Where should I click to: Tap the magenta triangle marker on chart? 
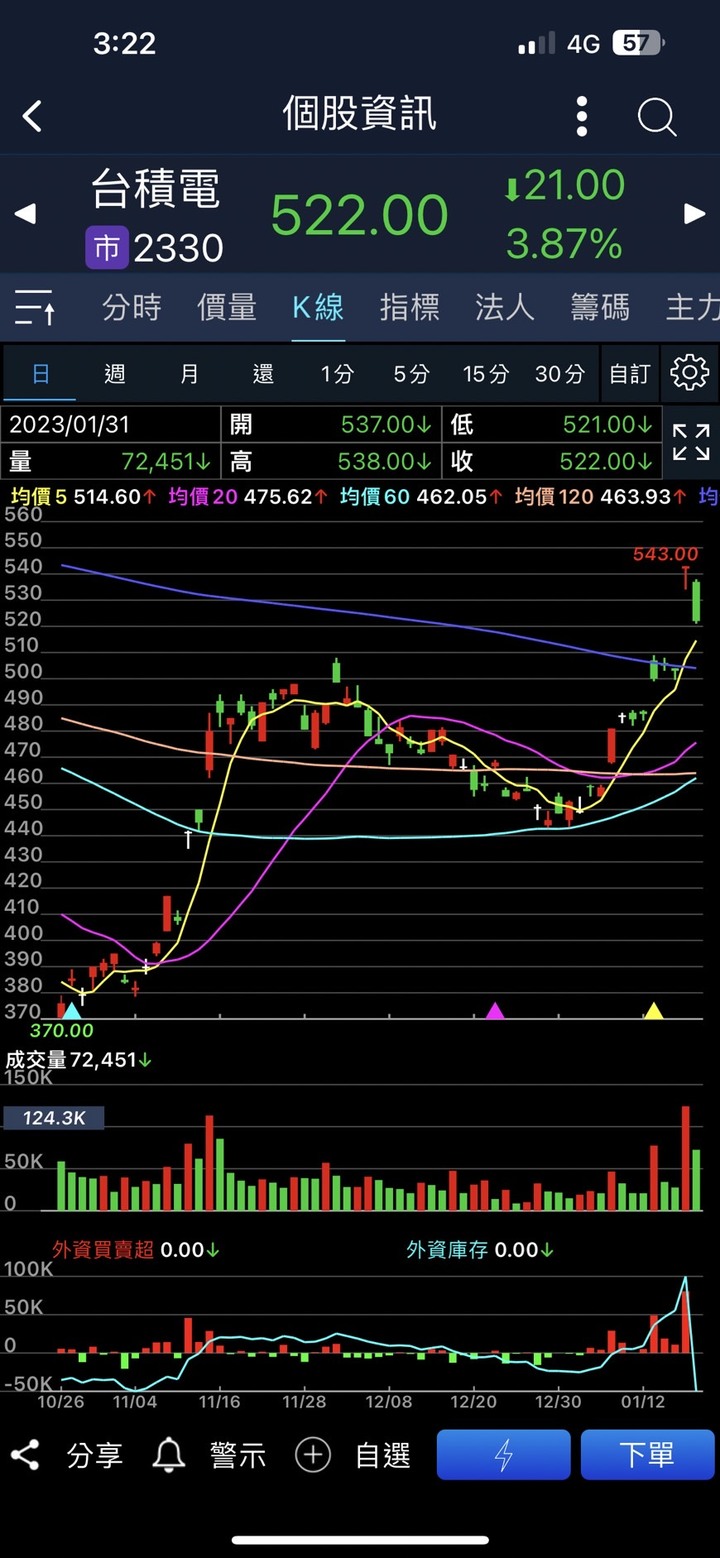pyautogui.click(x=495, y=1010)
